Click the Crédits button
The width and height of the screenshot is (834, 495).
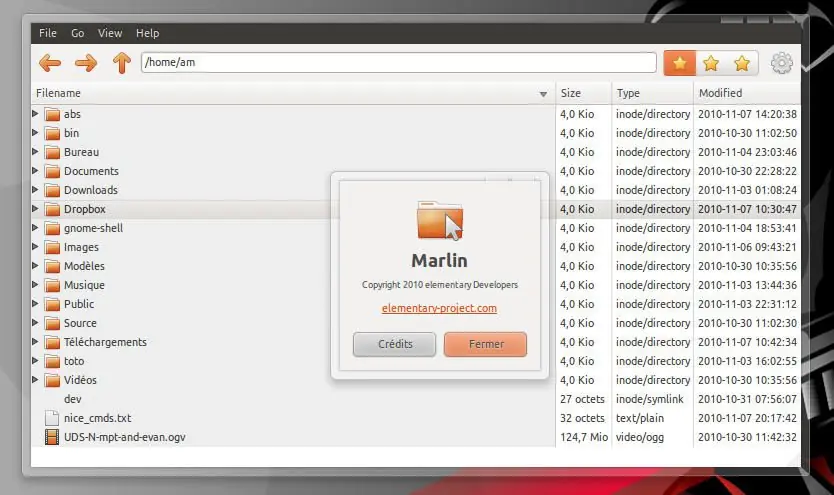click(395, 344)
